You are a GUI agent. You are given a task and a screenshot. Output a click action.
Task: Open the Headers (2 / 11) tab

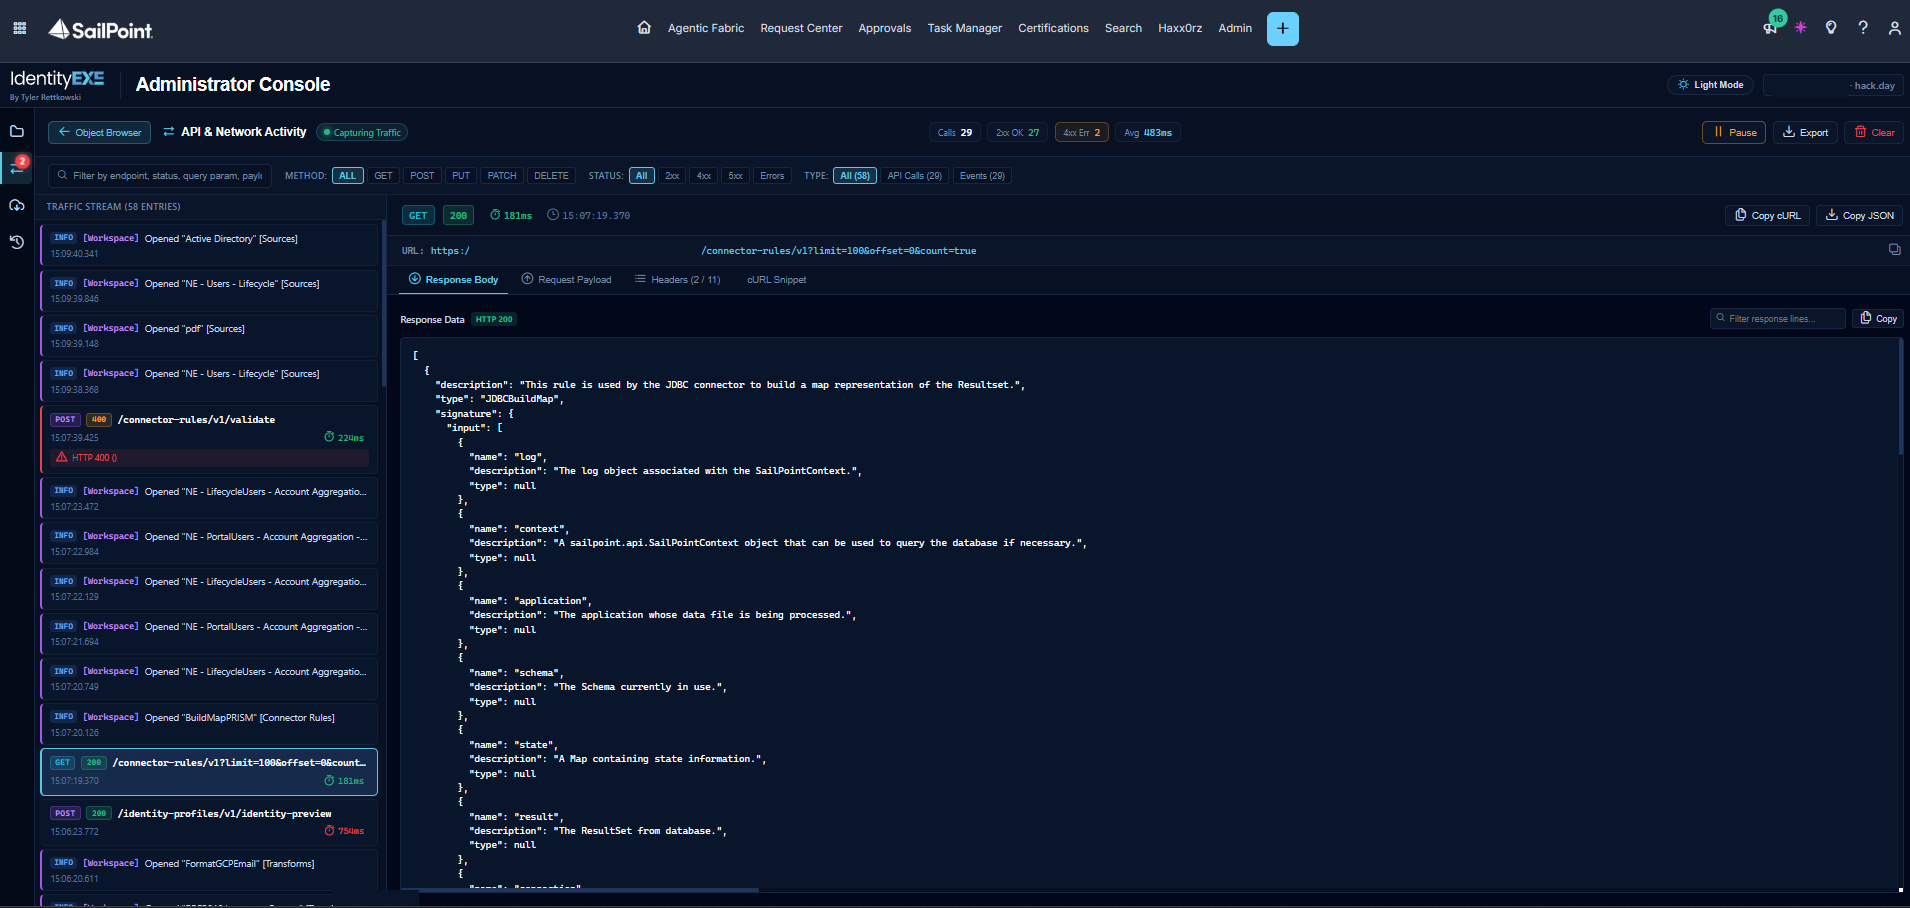(677, 280)
